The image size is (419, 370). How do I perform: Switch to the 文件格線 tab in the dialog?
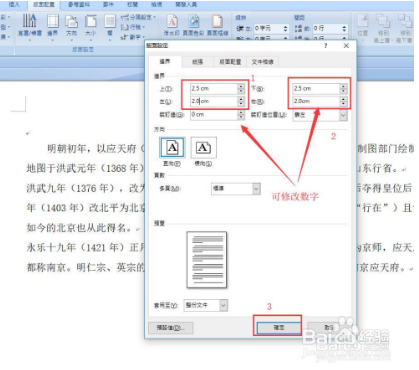(x=262, y=62)
